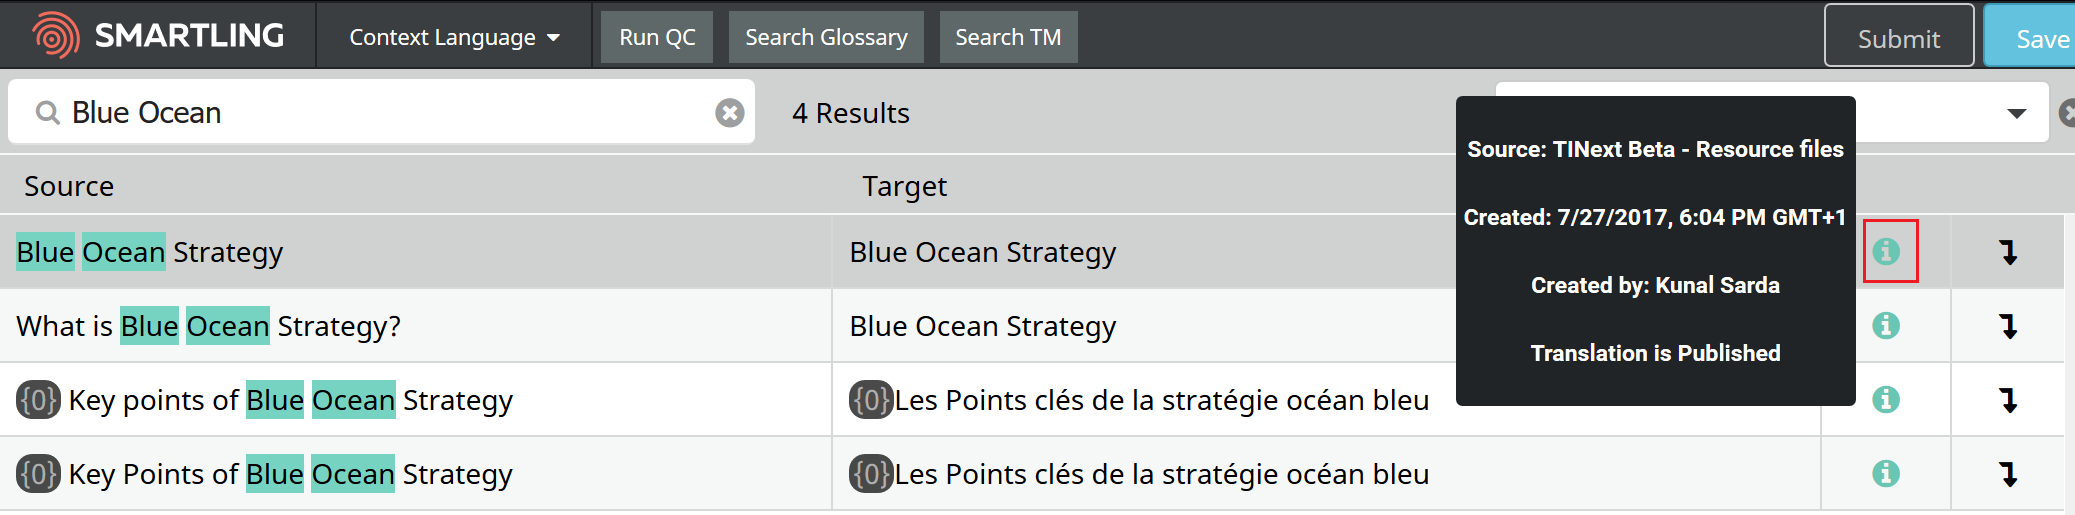Click info icon for Key points row
This screenshot has height=515, width=2075.
(x=1886, y=399)
